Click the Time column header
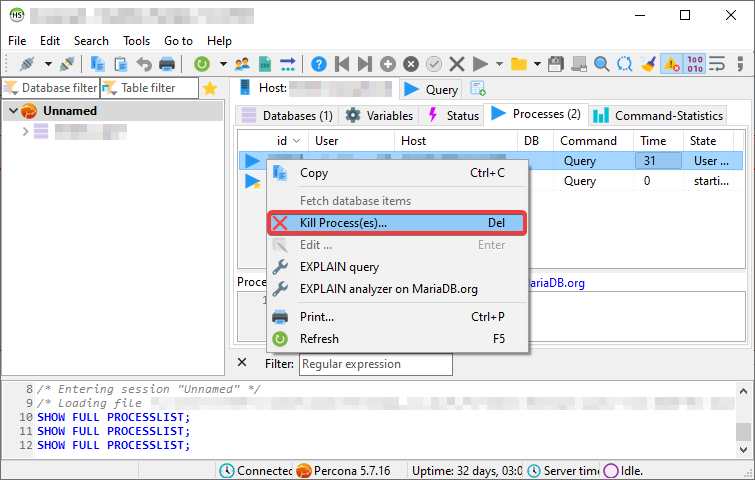This screenshot has width=755, height=480. (x=653, y=141)
